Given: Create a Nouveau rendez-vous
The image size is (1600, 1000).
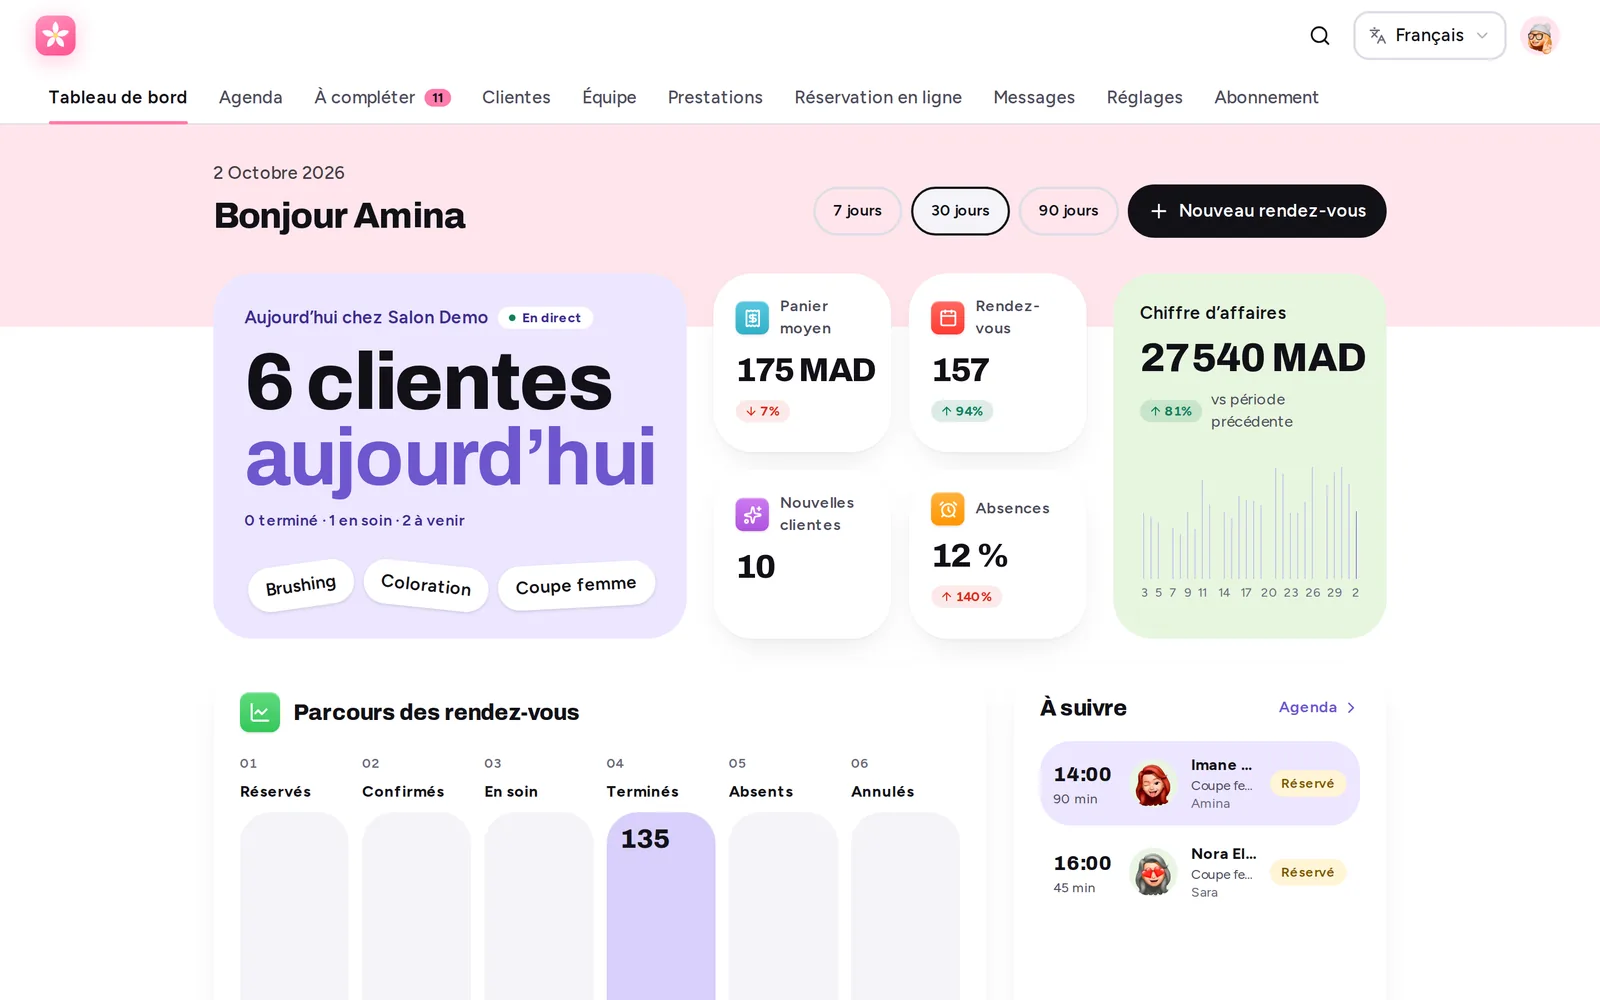Looking at the screenshot, I should coord(1257,211).
